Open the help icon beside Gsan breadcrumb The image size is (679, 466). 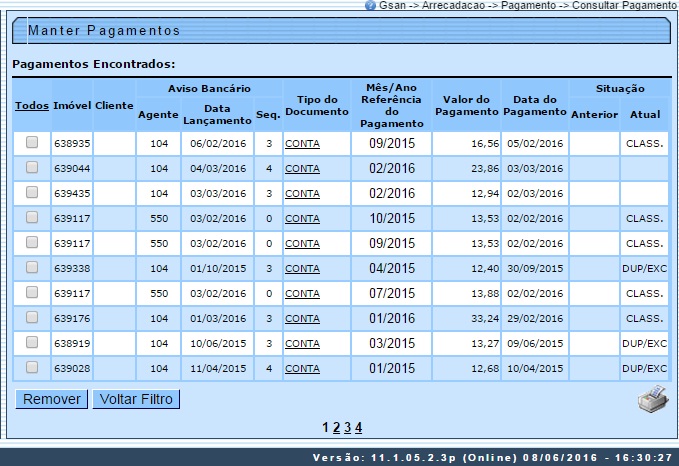pos(371,6)
